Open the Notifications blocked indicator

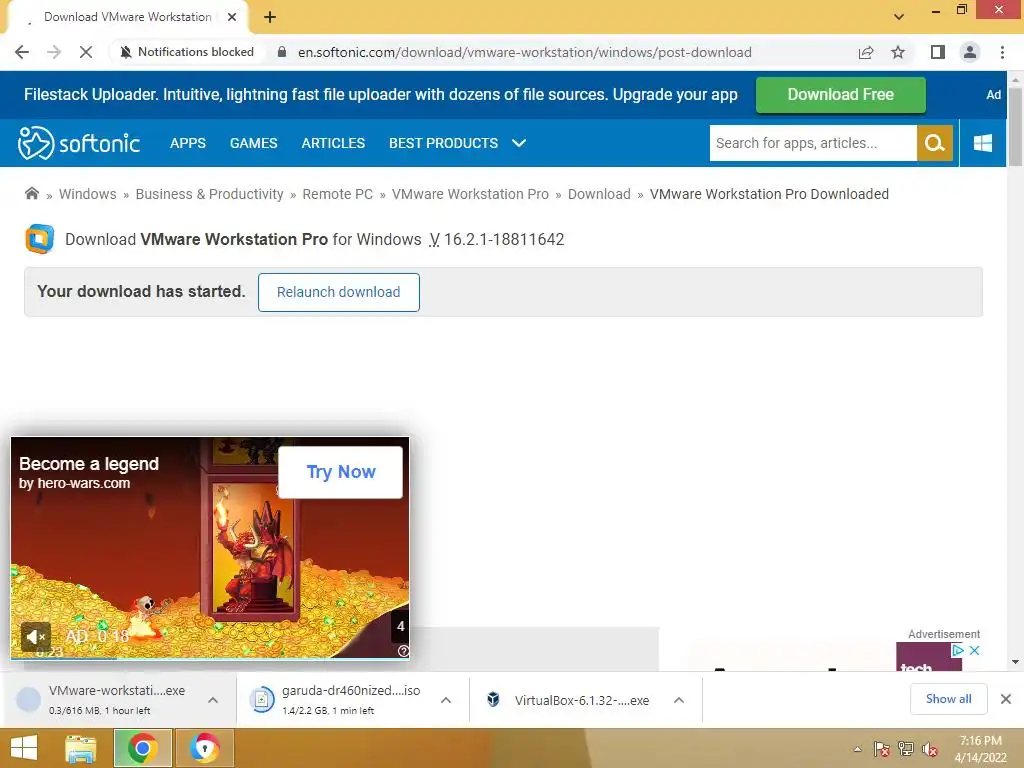pyautogui.click(x=187, y=52)
